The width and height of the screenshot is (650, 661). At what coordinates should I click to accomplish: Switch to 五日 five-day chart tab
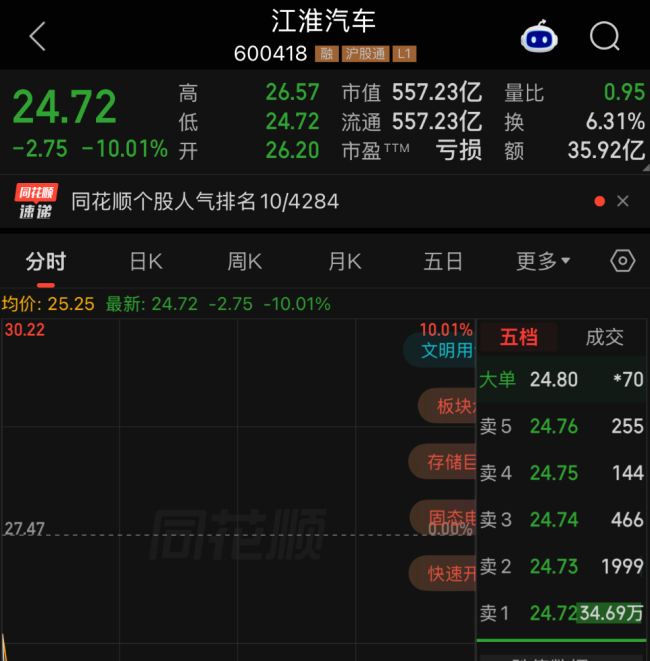pyautogui.click(x=443, y=261)
